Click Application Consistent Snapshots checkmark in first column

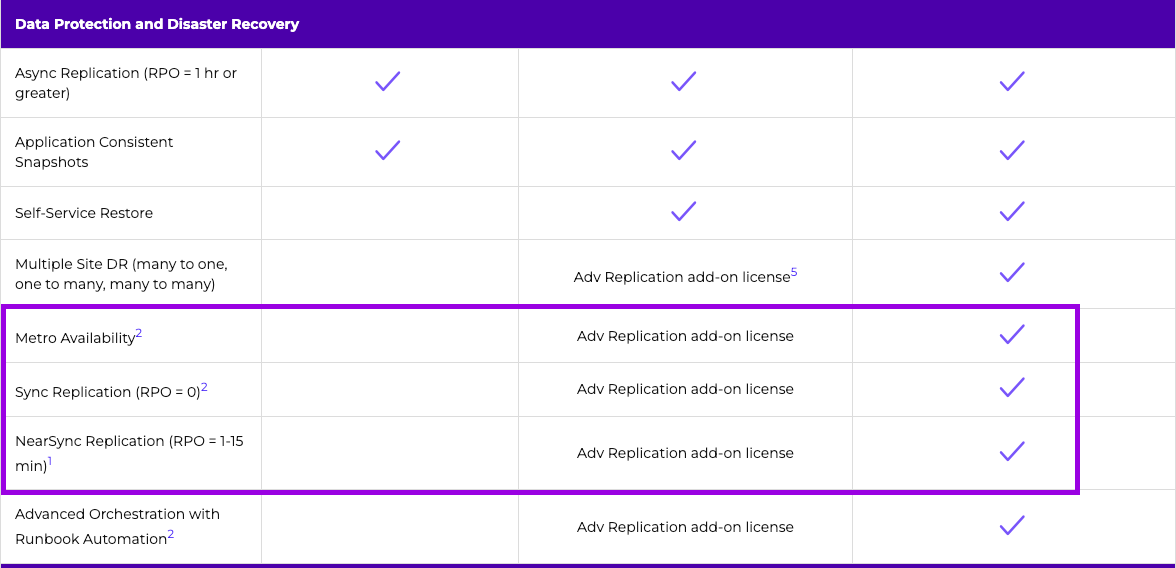point(388,150)
